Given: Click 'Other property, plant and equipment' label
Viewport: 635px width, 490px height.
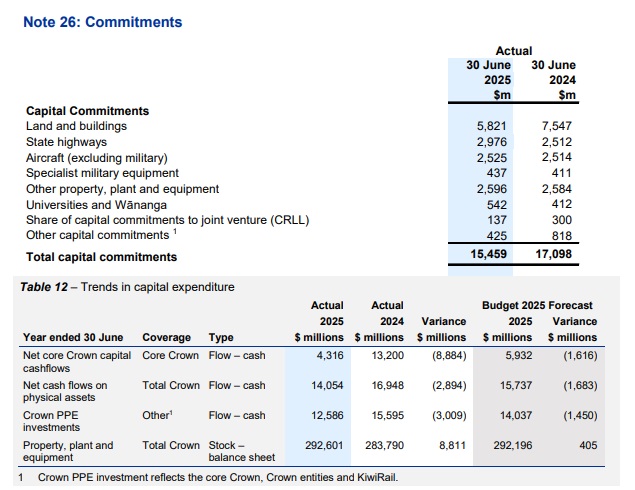Looking at the screenshot, I should 122,189.
